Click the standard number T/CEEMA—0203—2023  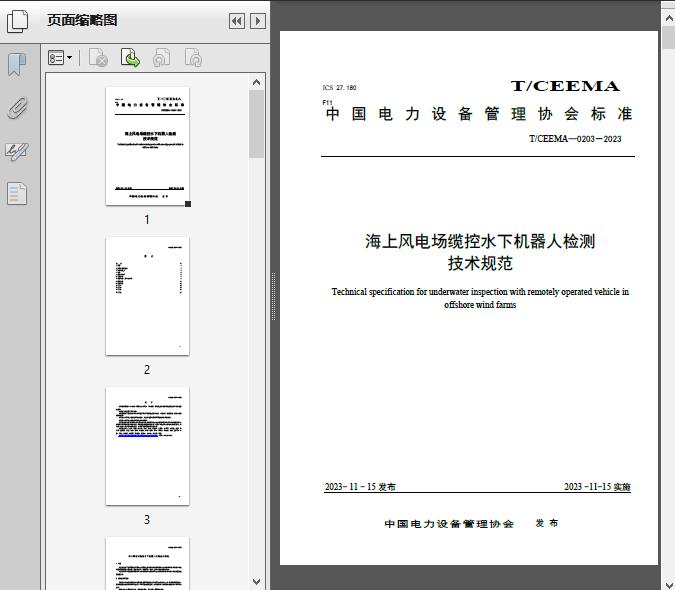(x=575, y=139)
